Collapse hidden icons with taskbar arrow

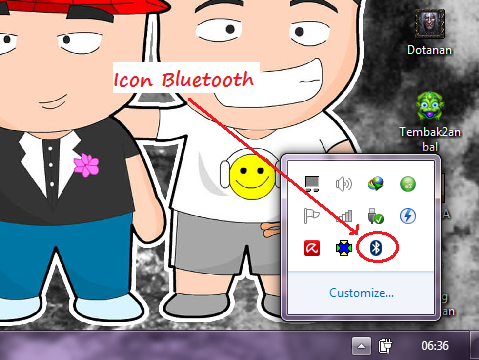point(361,346)
